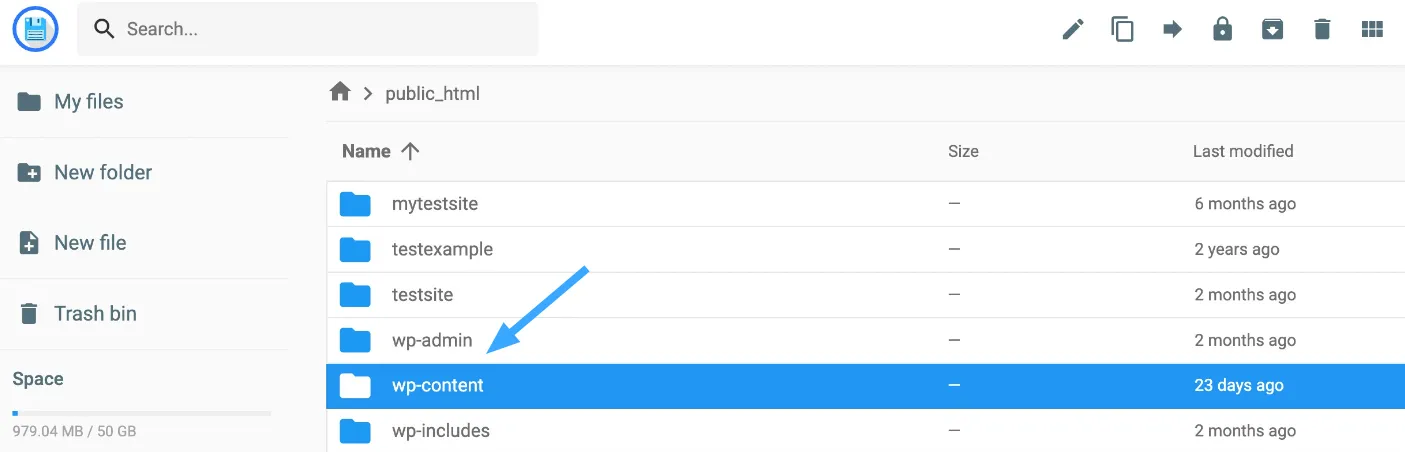The width and height of the screenshot is (1405, 452).
Task: Click public_html in the breadcrumb
Action: click(x=433, y=93)
